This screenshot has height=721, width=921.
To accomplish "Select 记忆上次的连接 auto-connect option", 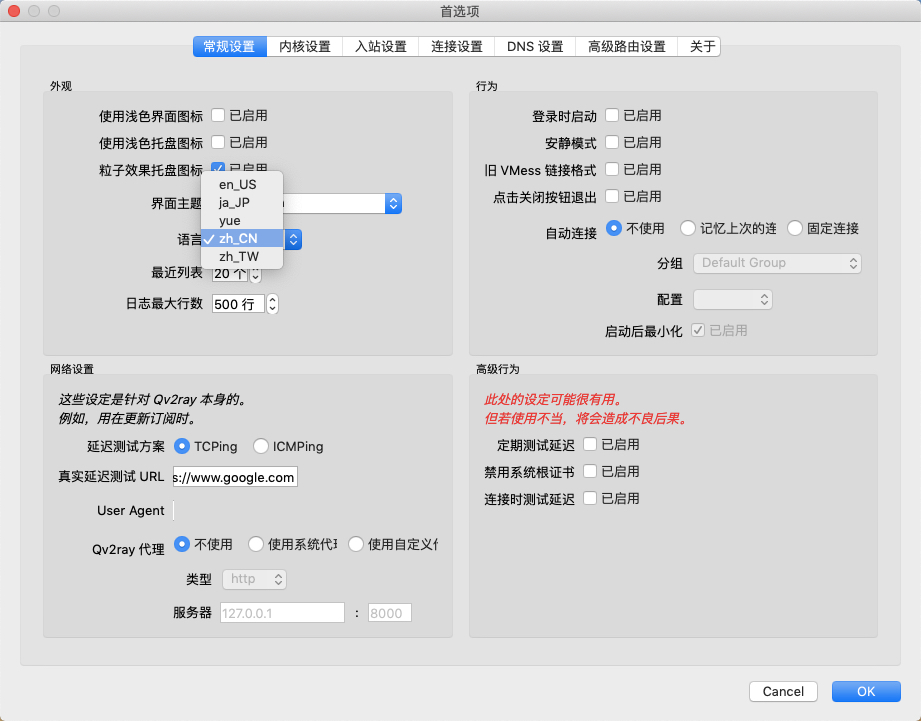I will coord(688,228).
